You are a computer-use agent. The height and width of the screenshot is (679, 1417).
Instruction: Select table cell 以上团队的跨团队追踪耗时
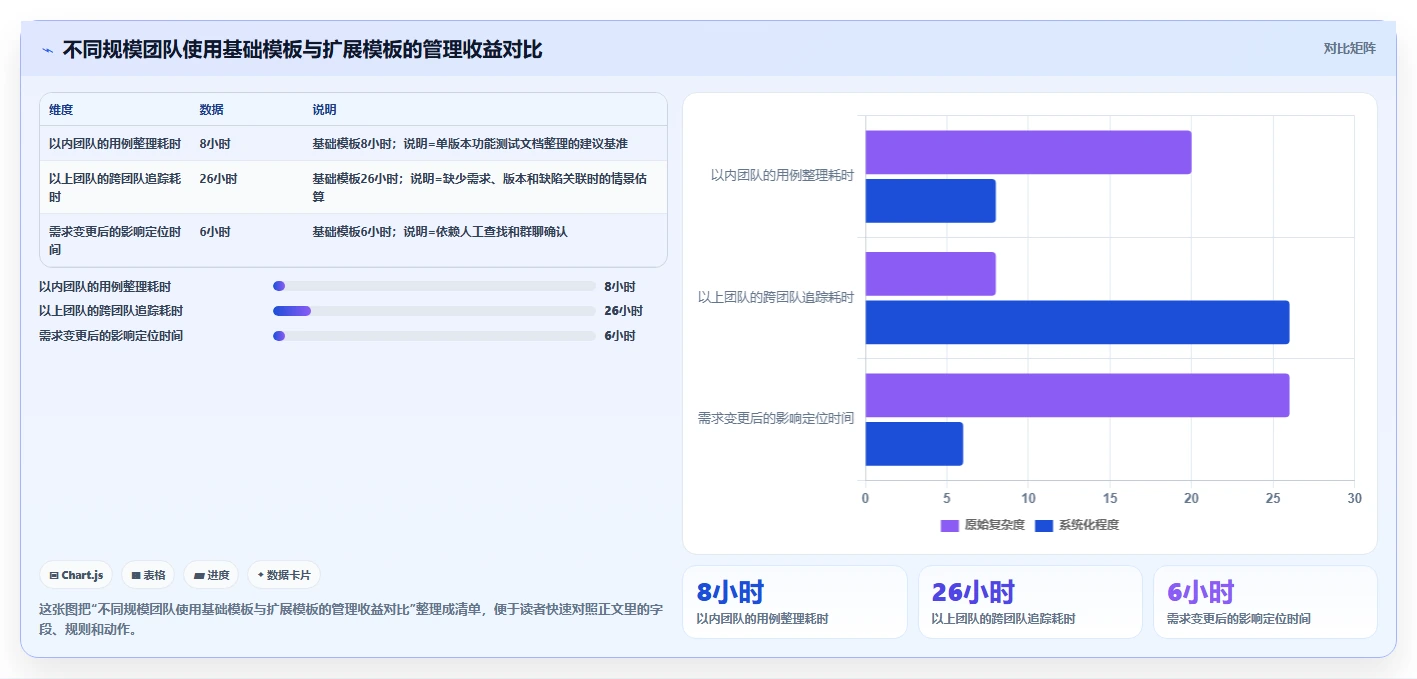pyautogui.click(x=115, y=187)
